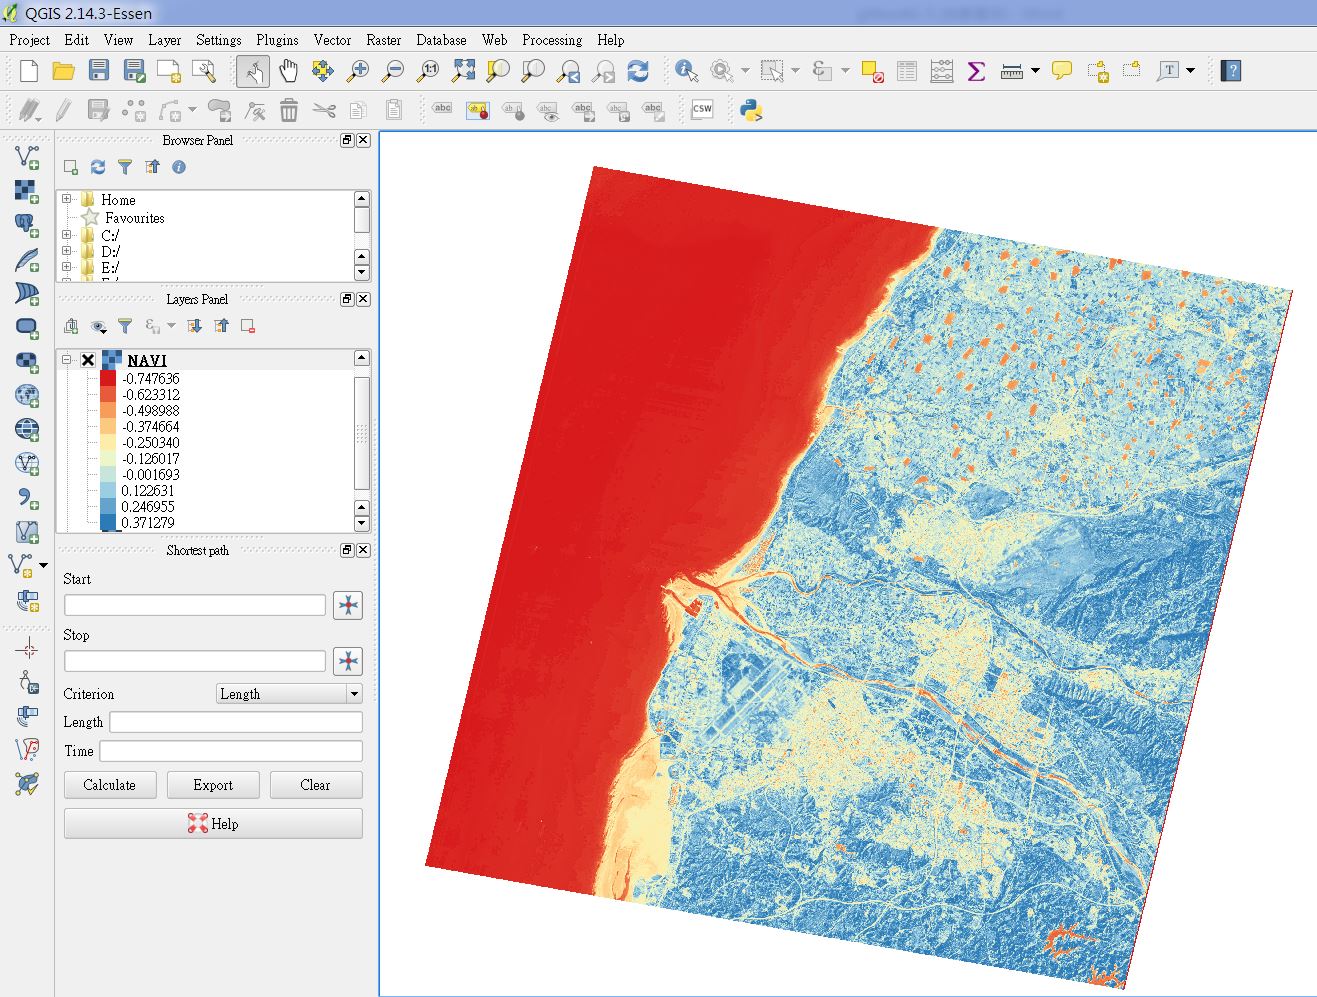
Task: Click the red -0.747636 legend swatch
Action: point(108,379)
